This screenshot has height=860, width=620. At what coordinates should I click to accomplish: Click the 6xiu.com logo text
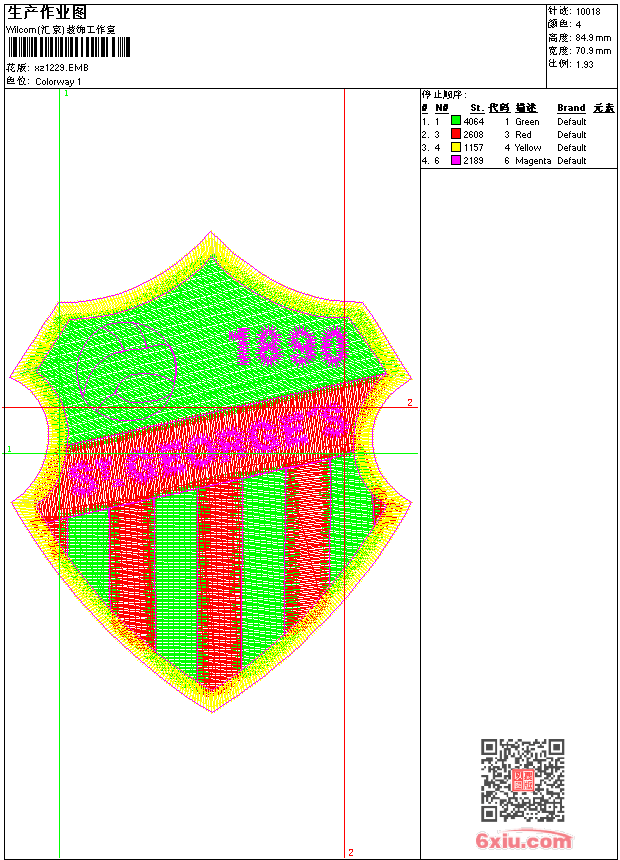click(523, 840)
